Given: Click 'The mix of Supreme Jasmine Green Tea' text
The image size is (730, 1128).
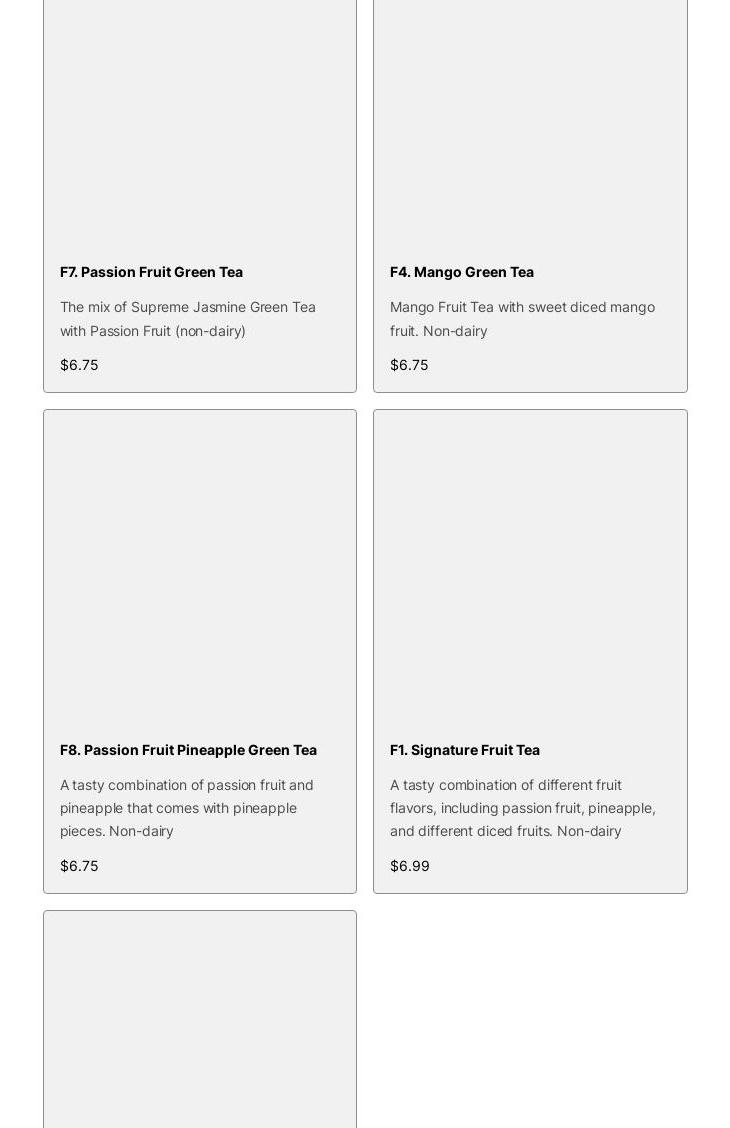Looking at the screenshot, I should 187,307.
